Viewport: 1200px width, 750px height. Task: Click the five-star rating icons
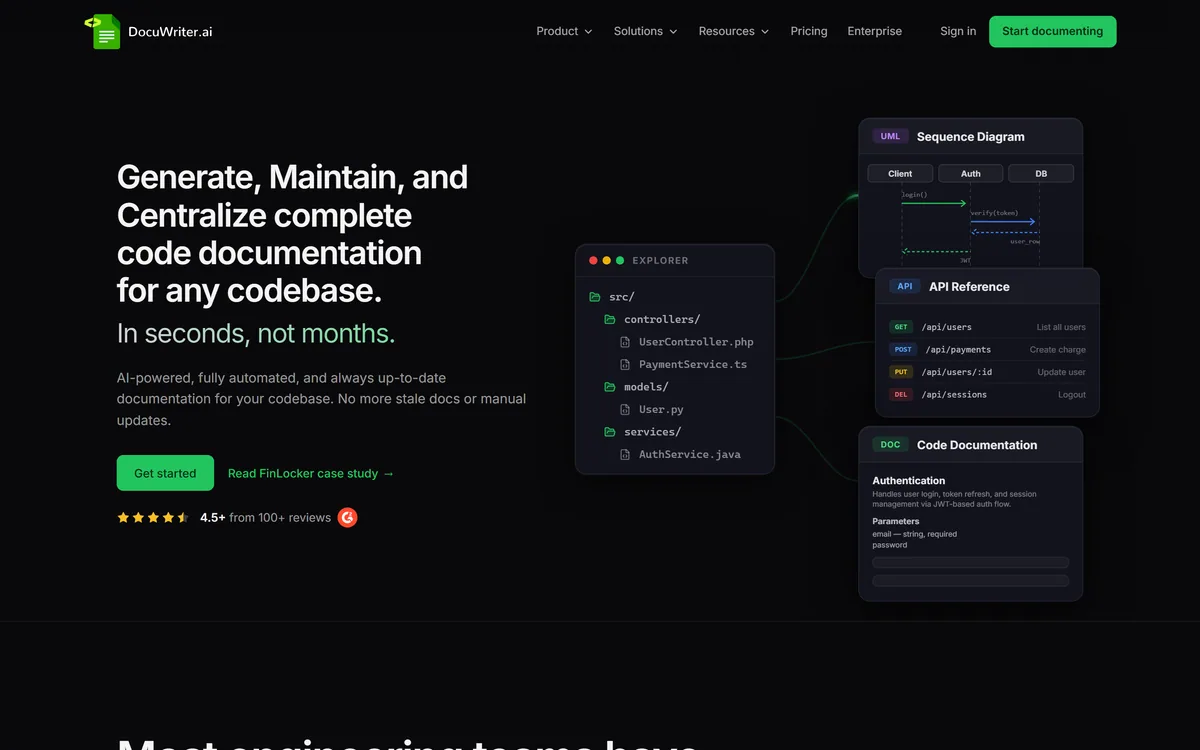[x=153, y=518]
